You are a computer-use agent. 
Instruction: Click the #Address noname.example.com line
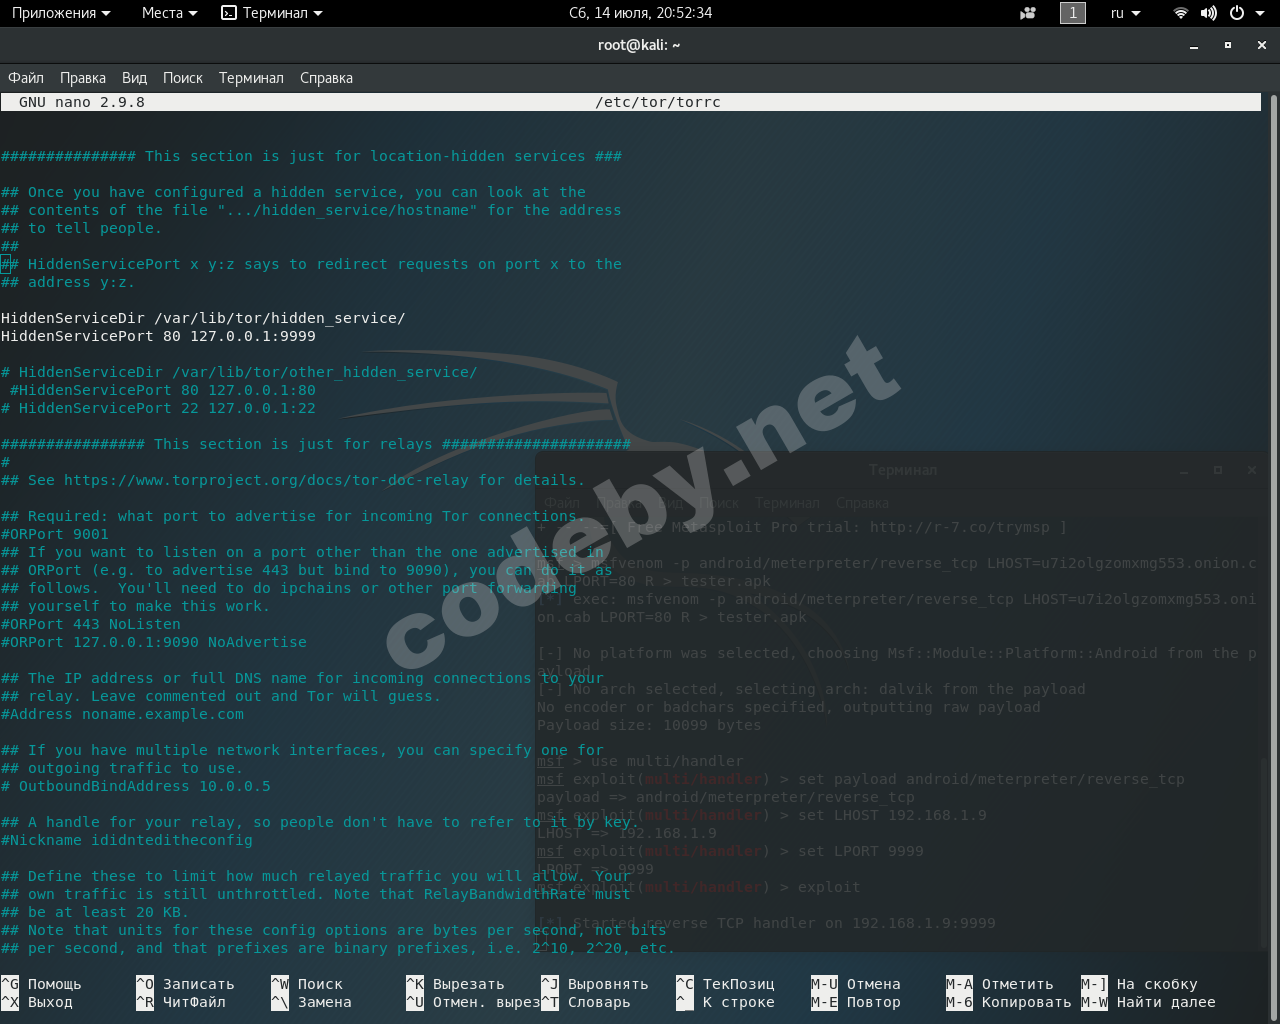coord(122,714)
